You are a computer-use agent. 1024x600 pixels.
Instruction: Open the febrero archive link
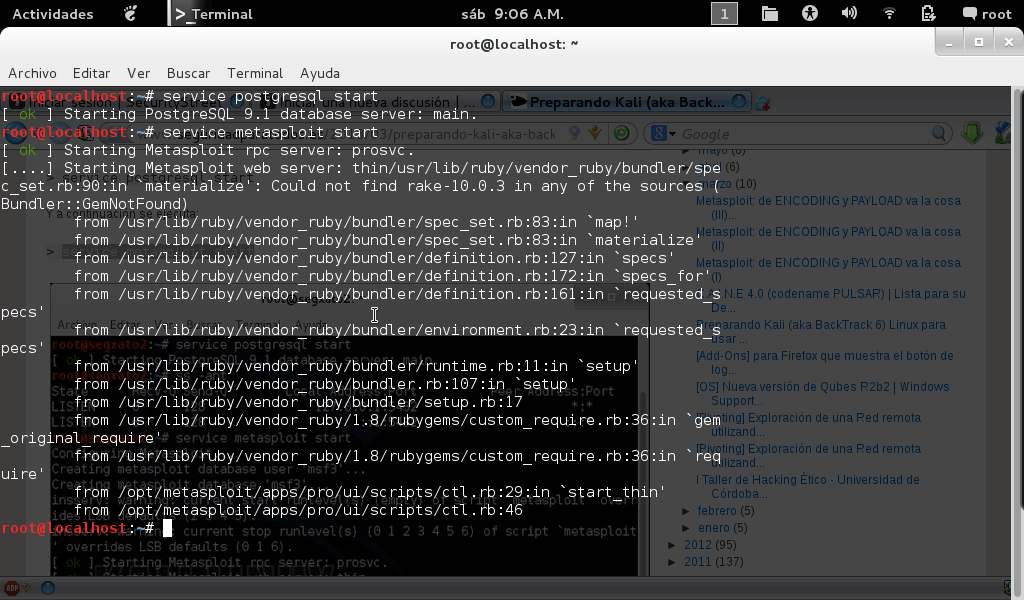click(x=716, y=511)
